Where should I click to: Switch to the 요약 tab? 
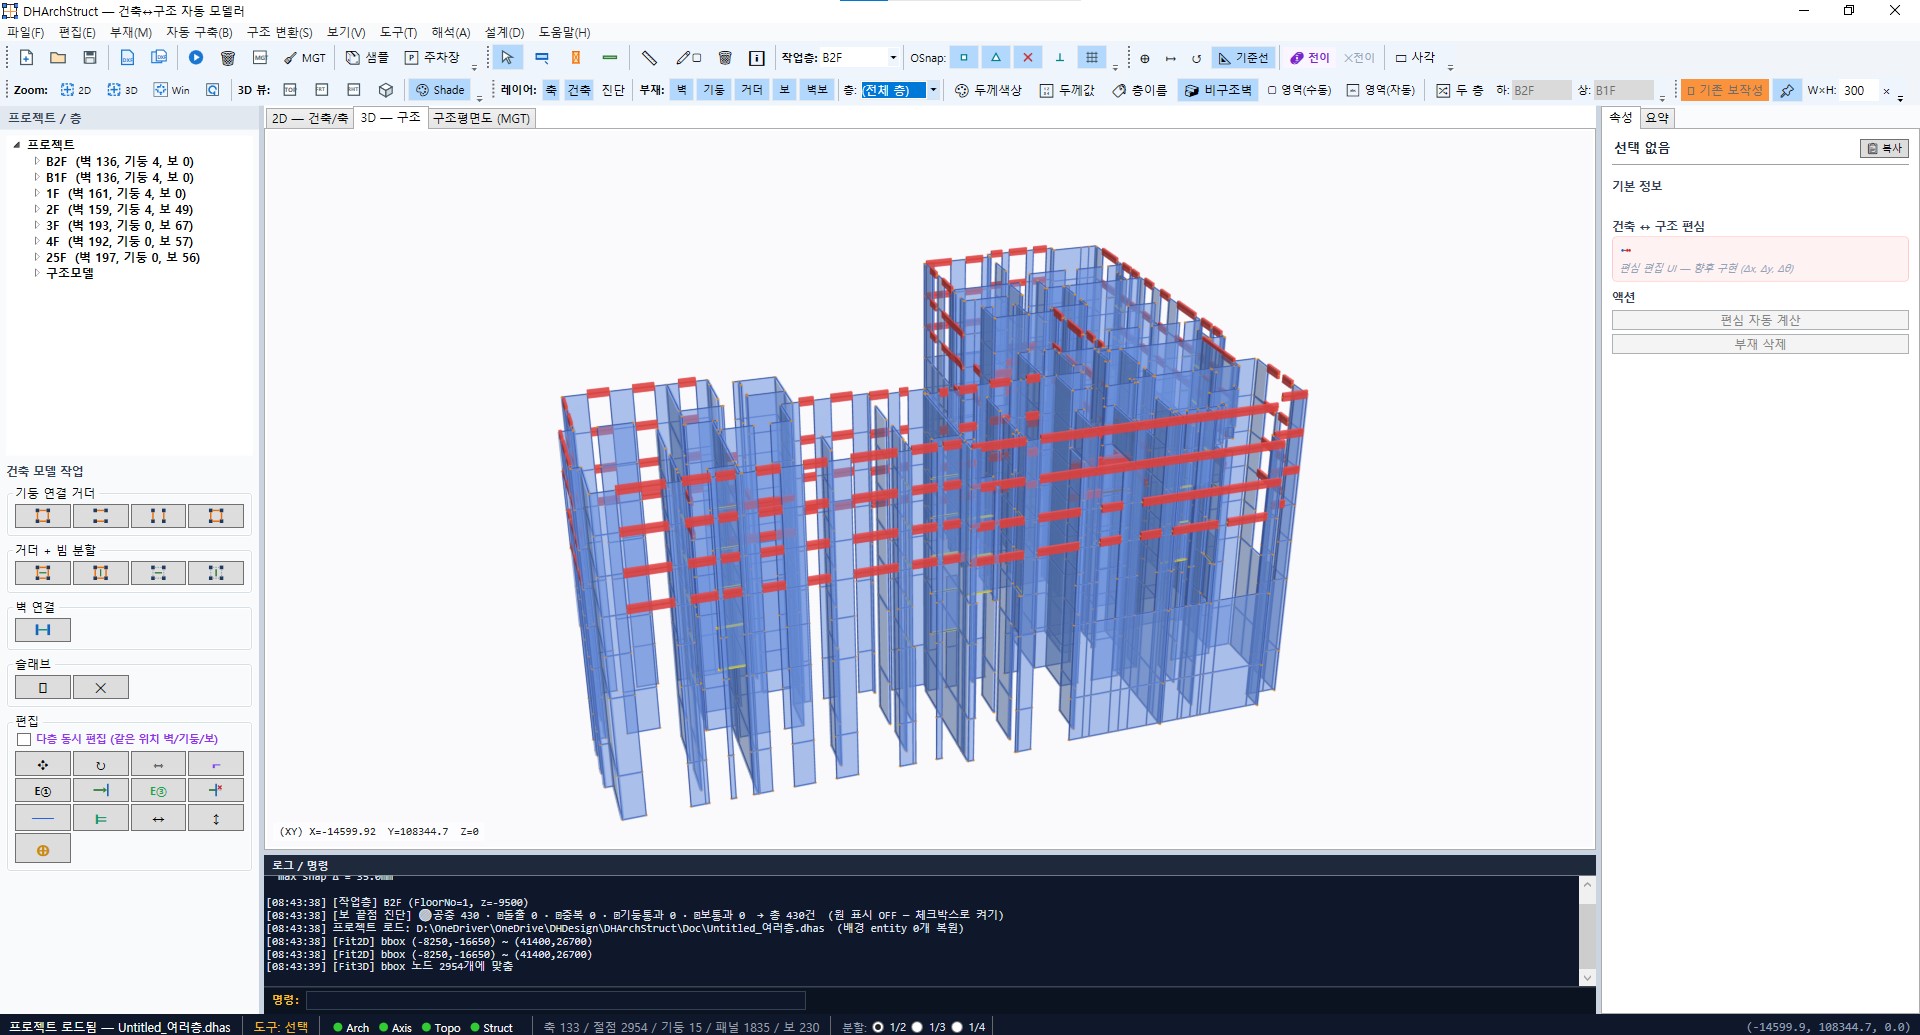coord(1657,118)
